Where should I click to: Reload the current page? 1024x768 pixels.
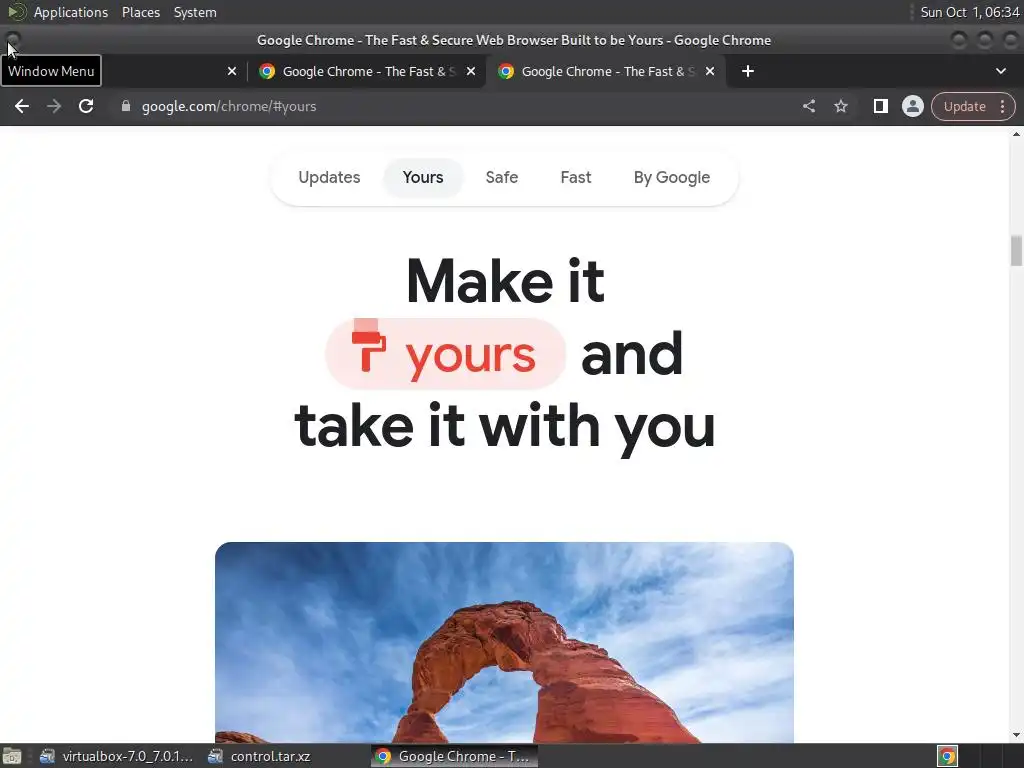pos(86,106)
